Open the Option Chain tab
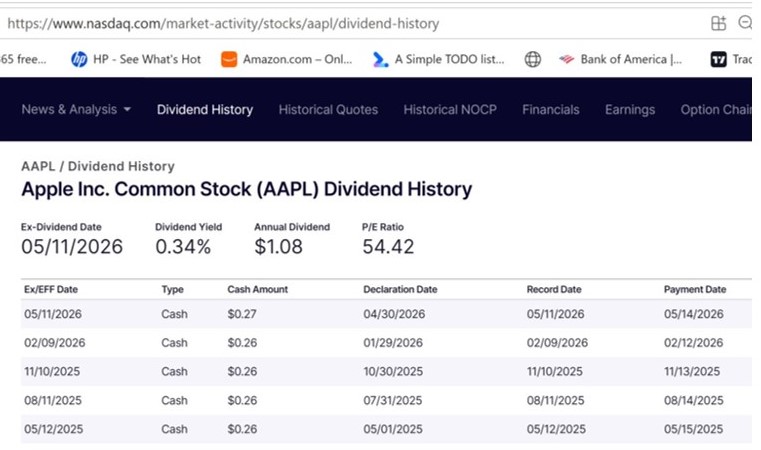The height and width of the screenshot is (450, 761). tap(716, 109)
